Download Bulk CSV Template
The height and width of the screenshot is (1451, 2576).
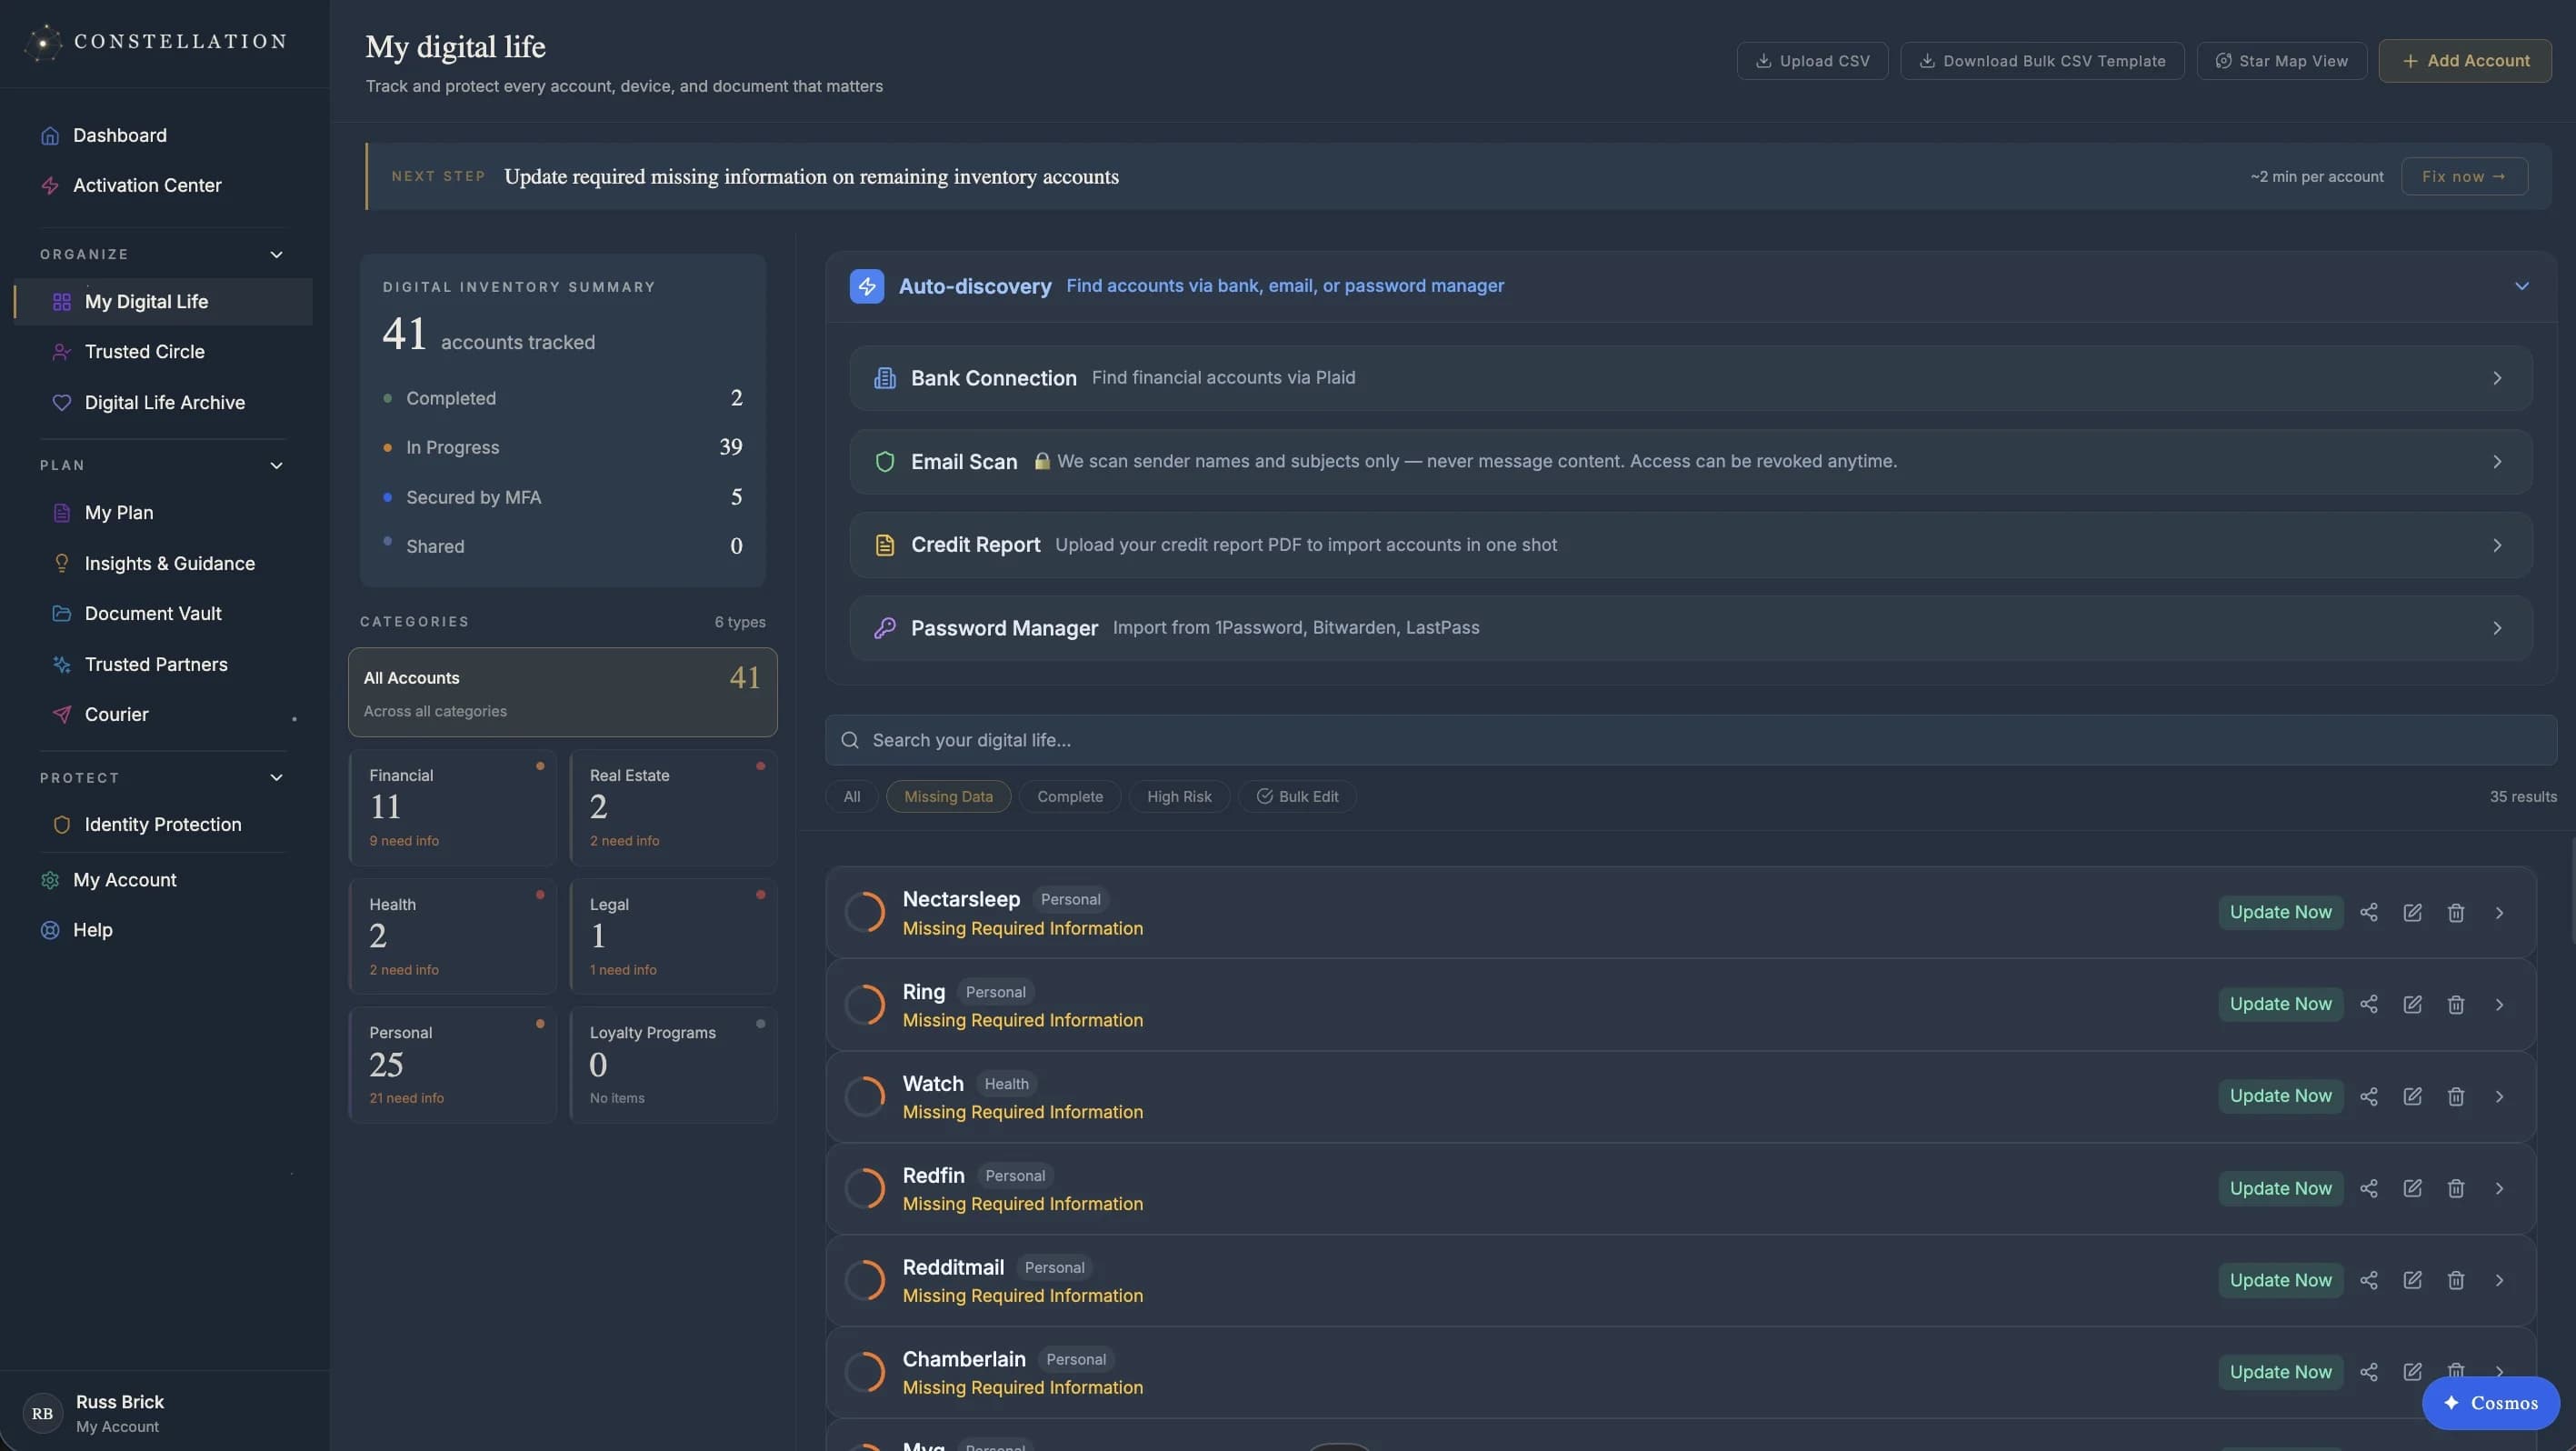[x=2041, y=61]
